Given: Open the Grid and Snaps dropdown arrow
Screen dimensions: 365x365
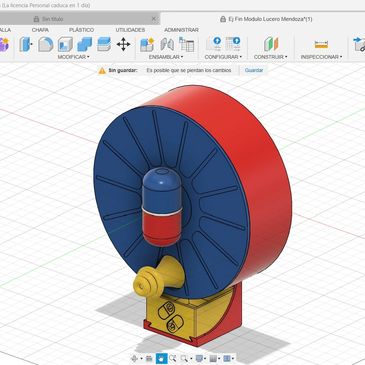Looking at the screenshot, I should point(219,359).
